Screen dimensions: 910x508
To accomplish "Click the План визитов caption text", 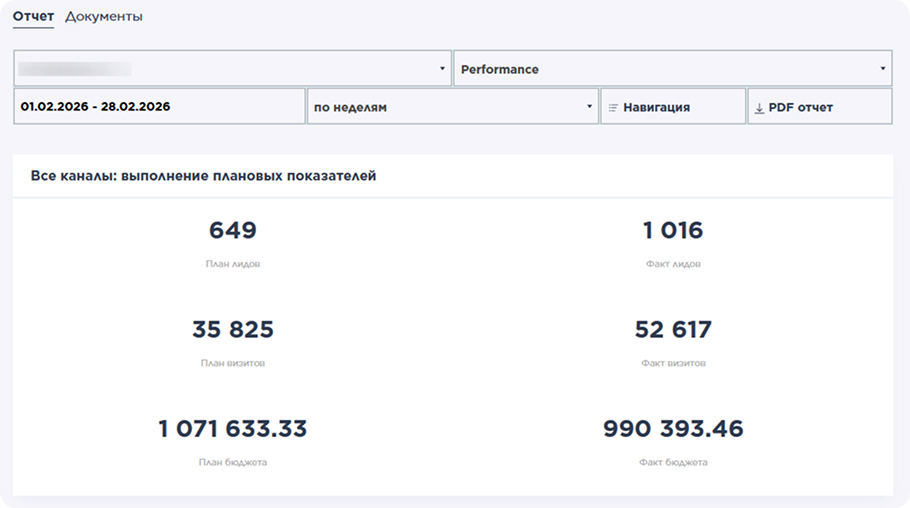I will point(233,363).
